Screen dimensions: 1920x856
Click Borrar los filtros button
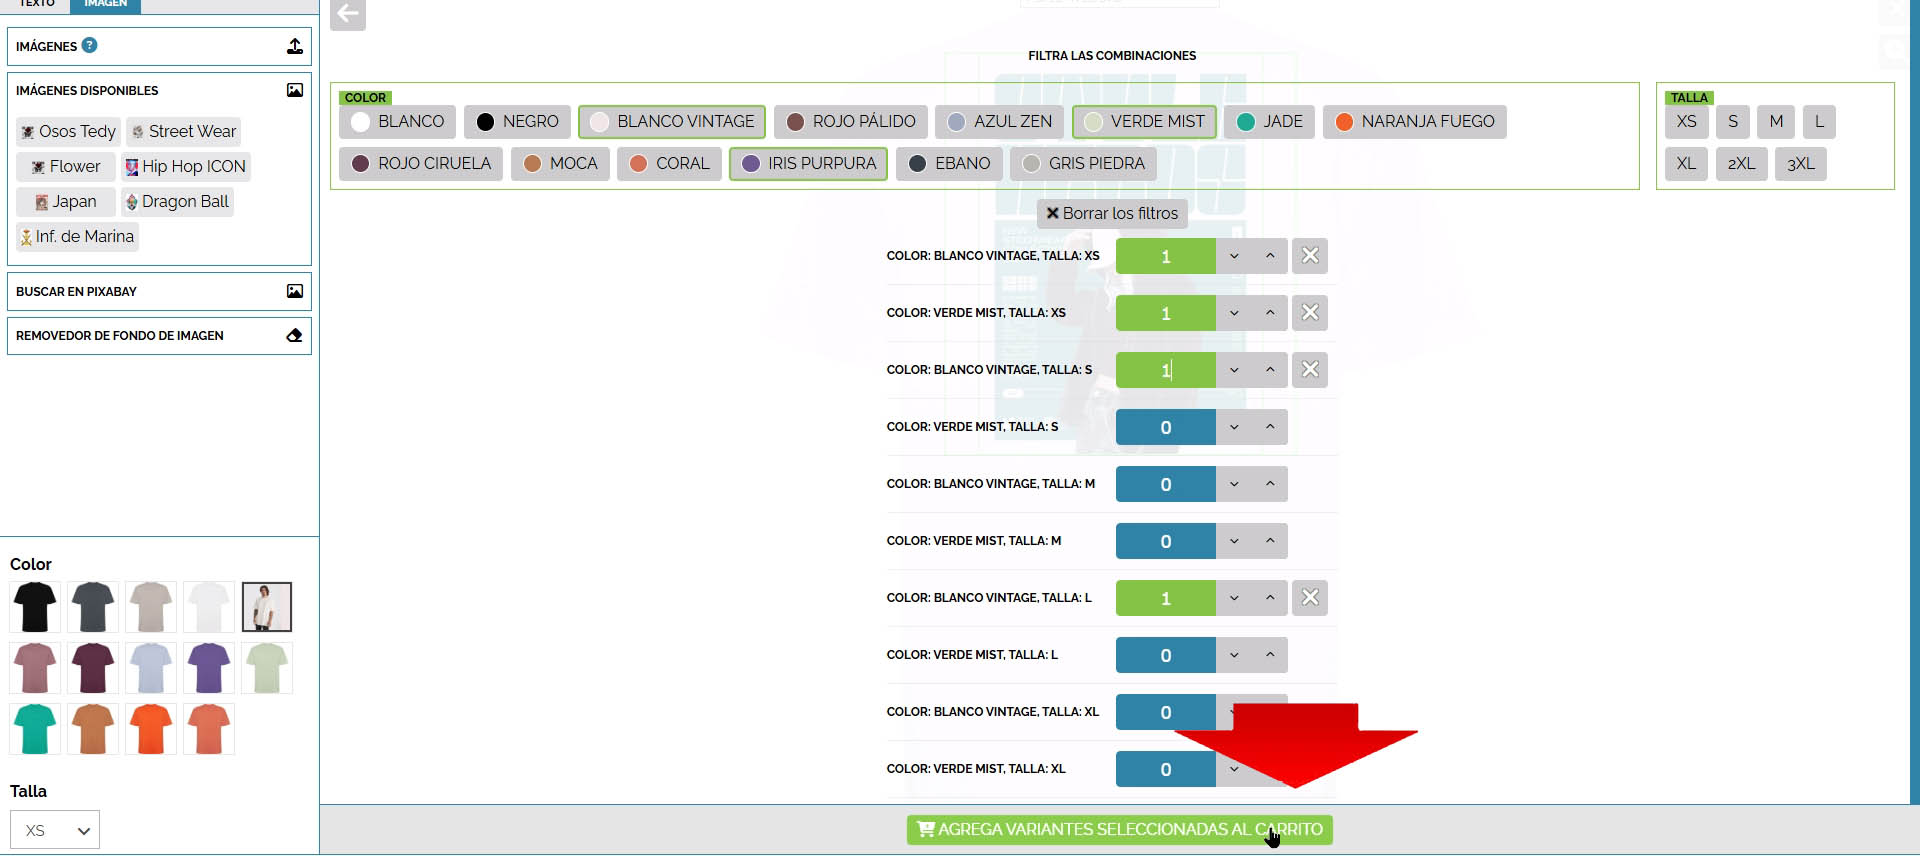tap(1111, 214)
